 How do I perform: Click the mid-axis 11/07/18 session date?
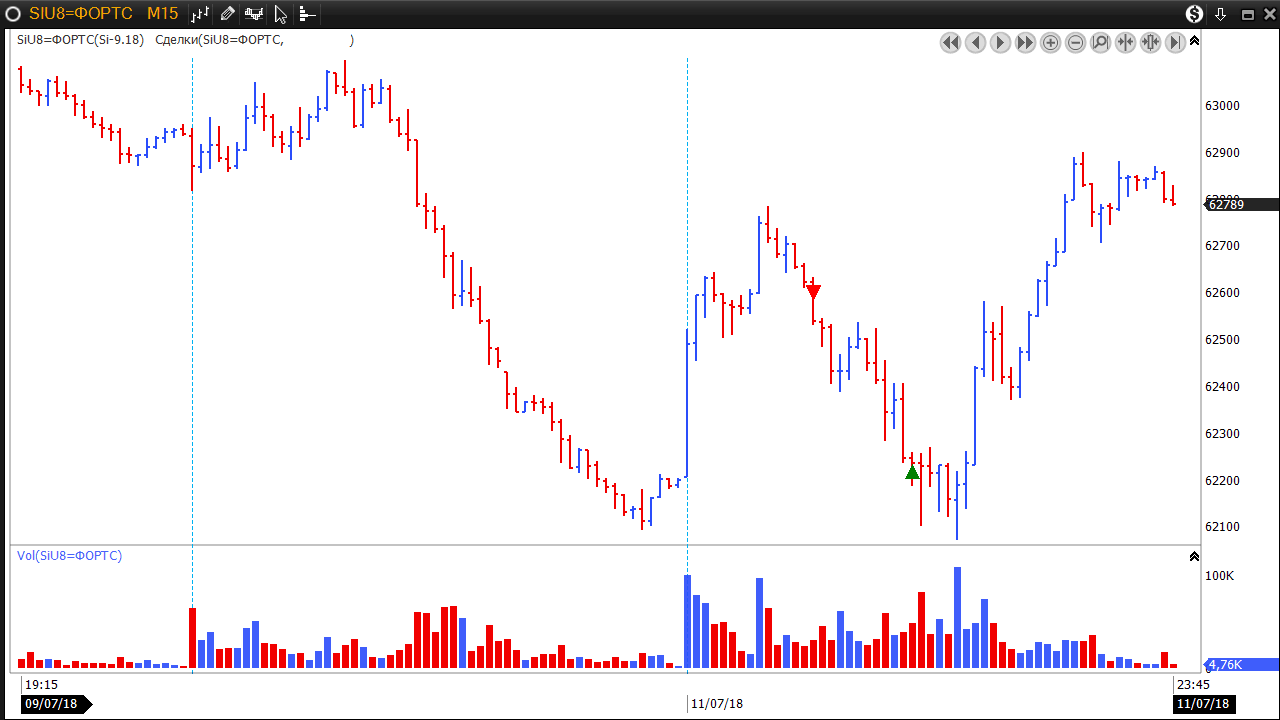pyautogui.click(x=717, y=704)
